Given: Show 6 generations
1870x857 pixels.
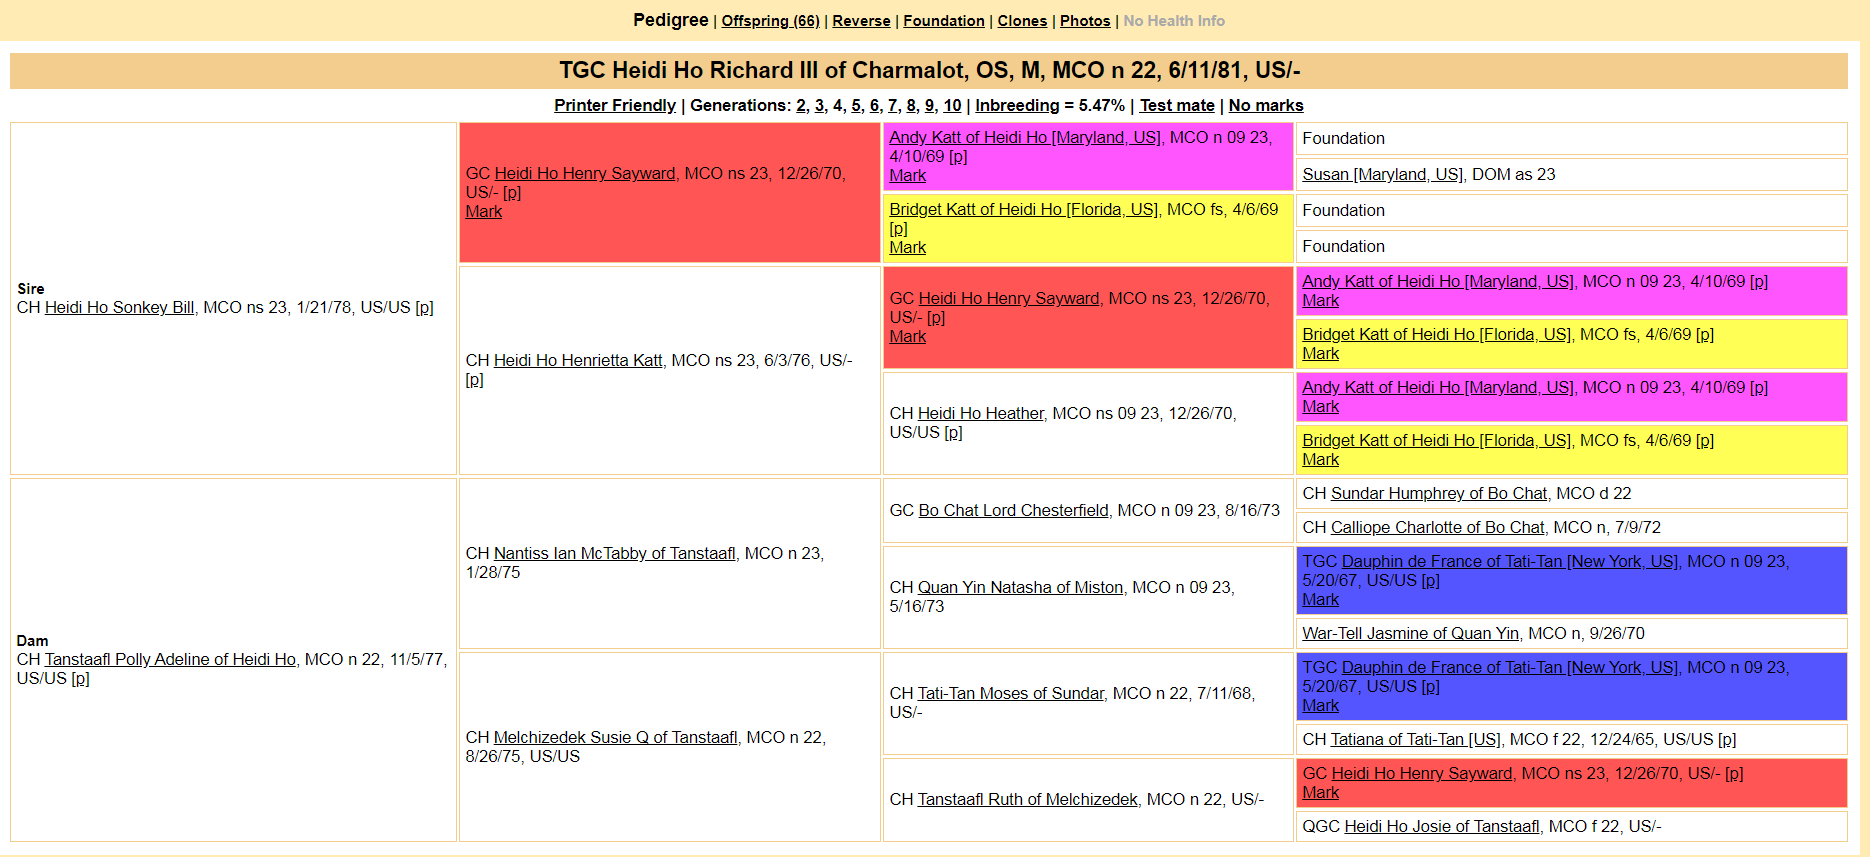Looking at the screenshot, I should (x=874, y=105).
